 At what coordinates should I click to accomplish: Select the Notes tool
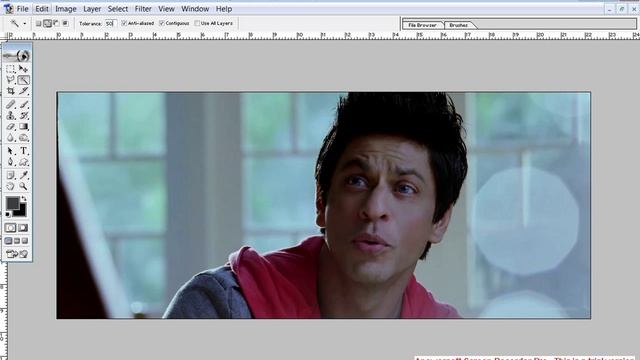[11, 176]
